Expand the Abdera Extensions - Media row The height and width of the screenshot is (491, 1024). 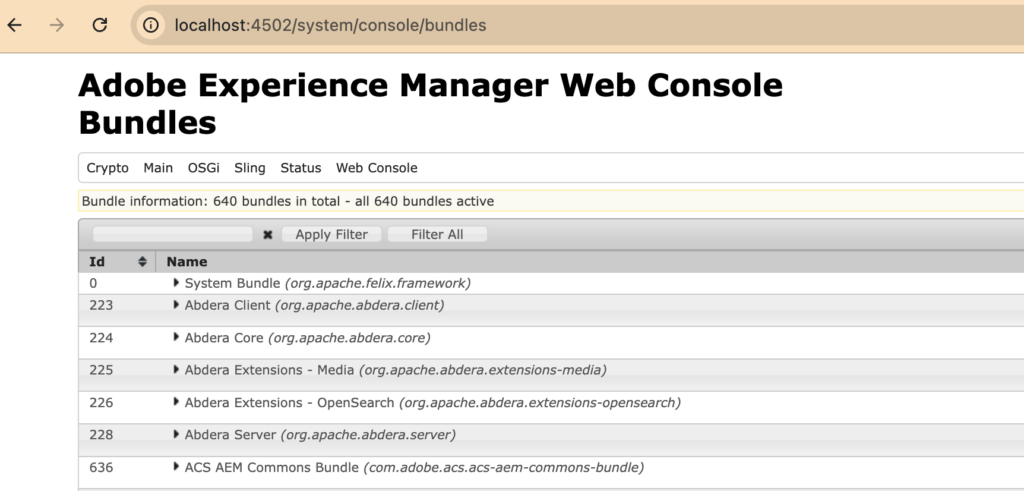(177, 370)
